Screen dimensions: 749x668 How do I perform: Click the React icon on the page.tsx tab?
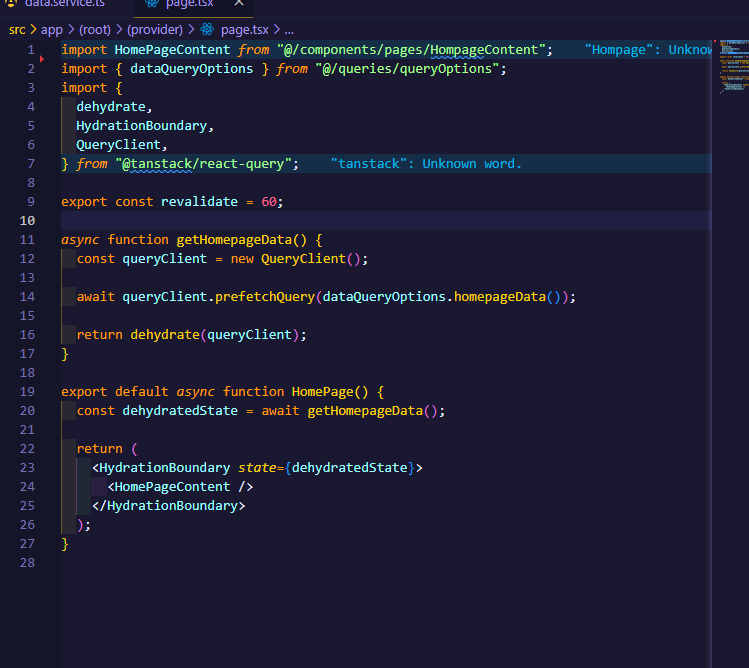(152, 3)
